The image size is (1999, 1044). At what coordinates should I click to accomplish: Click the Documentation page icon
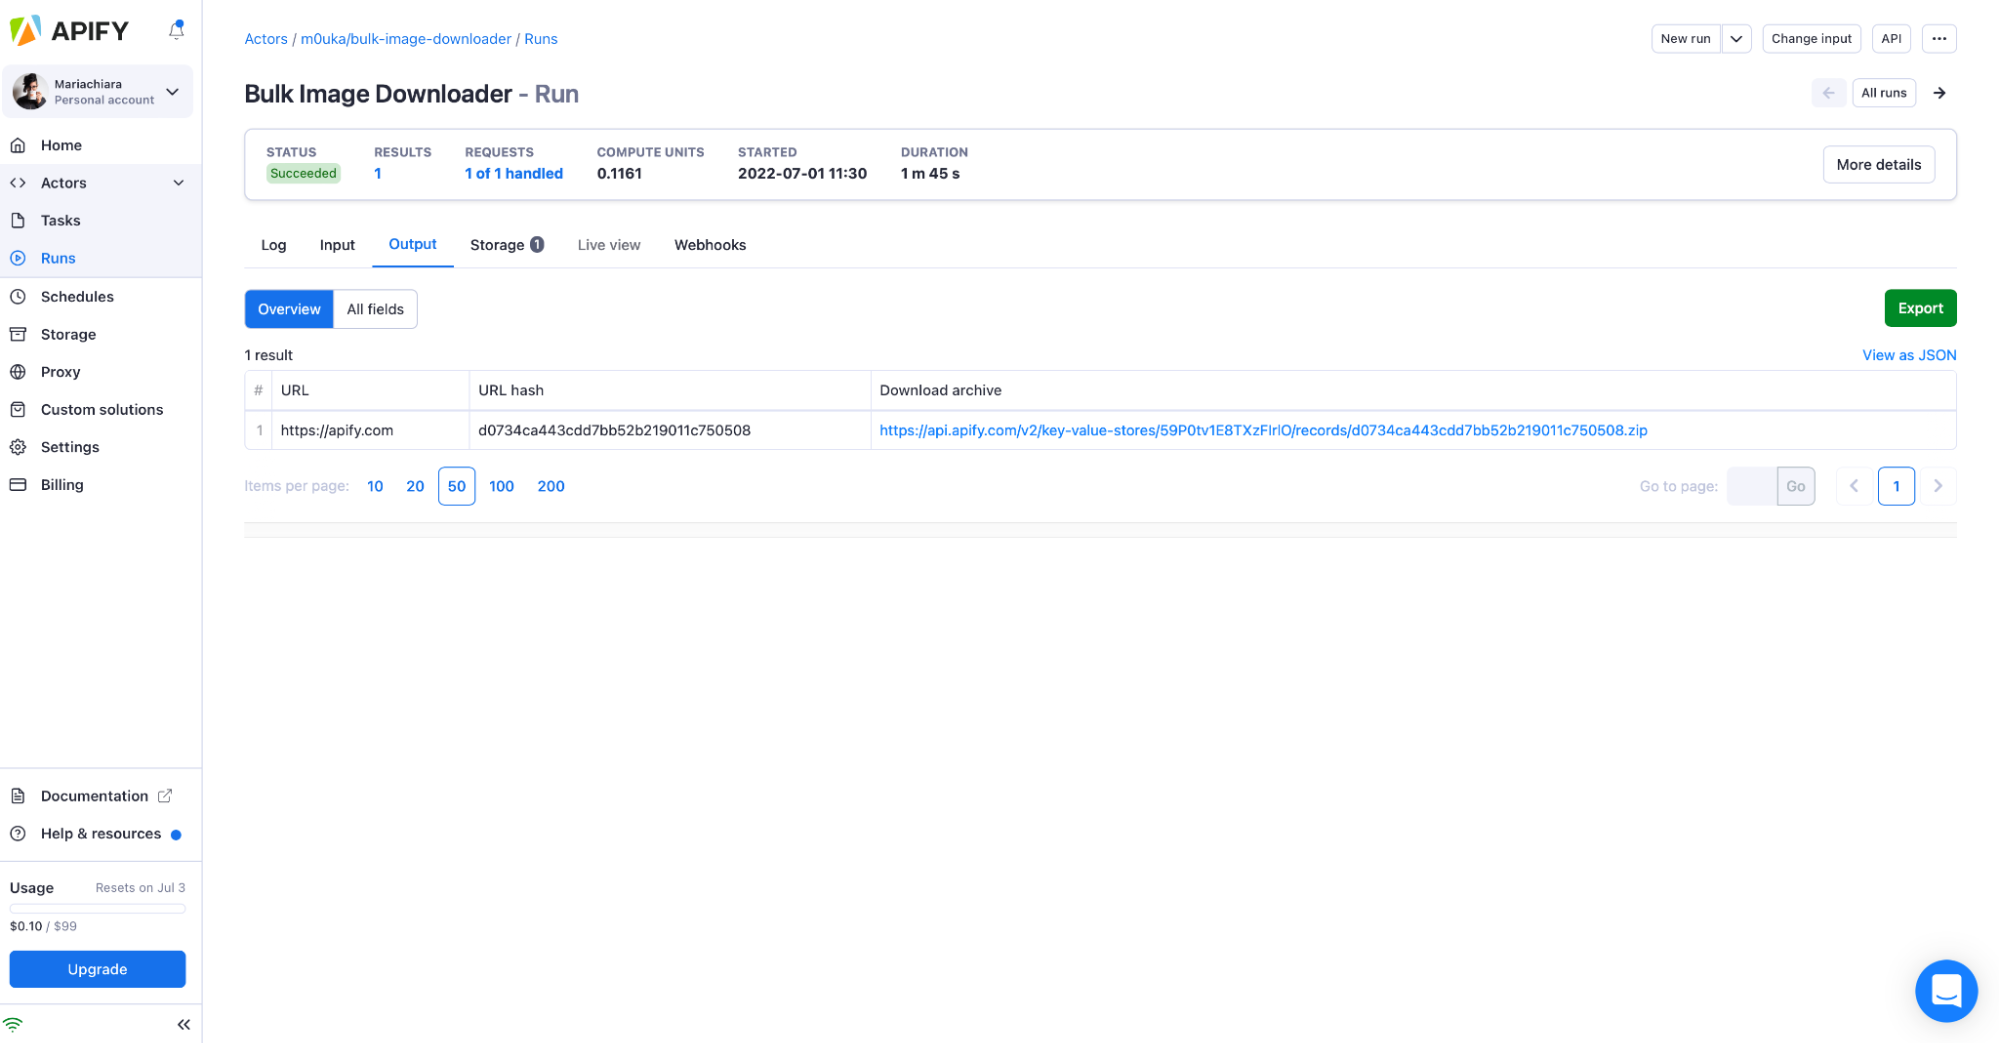18,796
